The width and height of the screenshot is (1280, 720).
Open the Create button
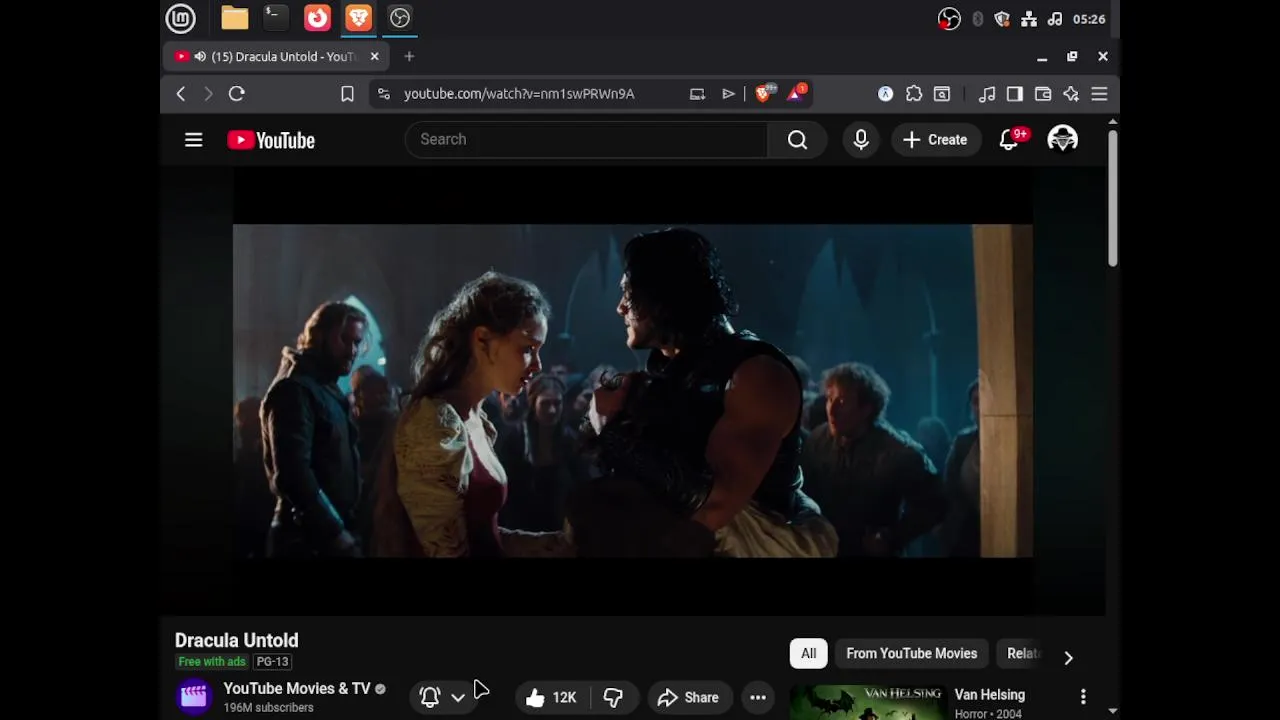click(x=935, y=140)
